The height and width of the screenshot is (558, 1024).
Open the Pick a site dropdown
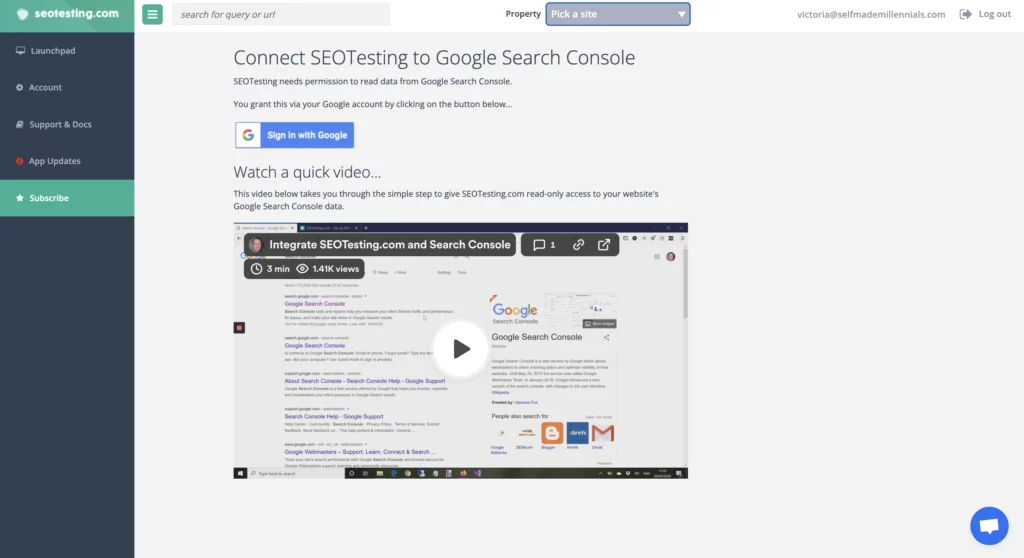coord(618,14)
